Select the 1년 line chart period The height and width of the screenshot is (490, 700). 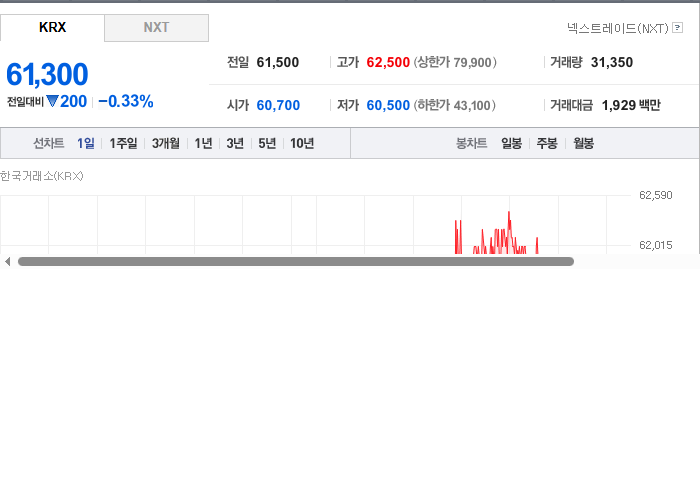coord(203,143)
